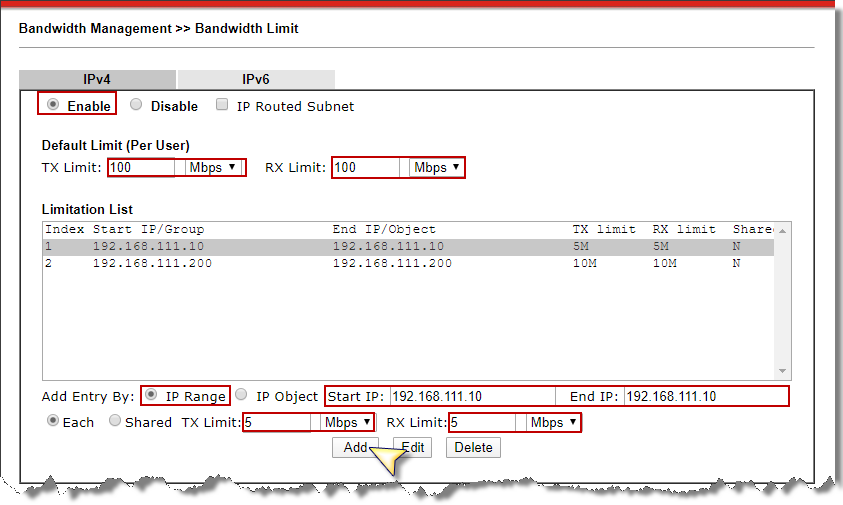Click the entry TX Limit field showing 5
The height and width of the screenshot is (505, 843).
click(277, 423)
